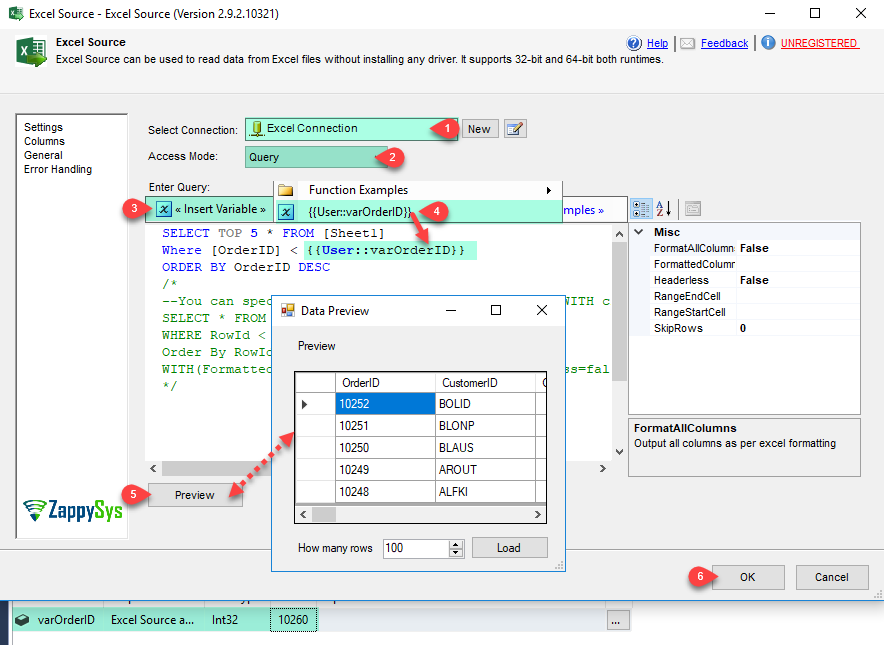Screen dimensions: 884x645
Task: Expand the Function Examples submenu arrow
Action: pos(549,190)
